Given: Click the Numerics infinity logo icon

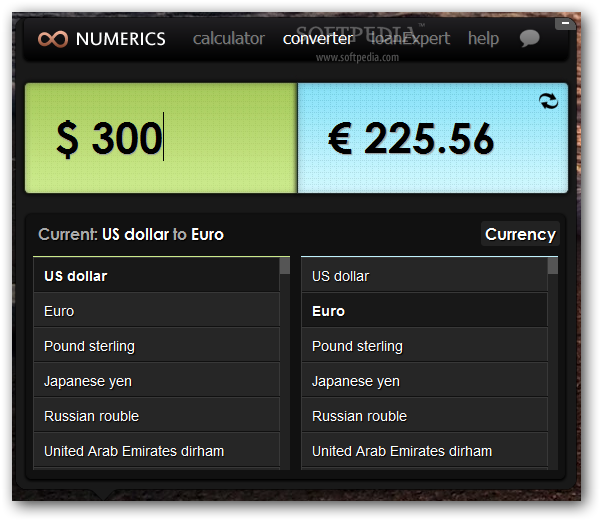Looking at the screenshot, I should (x=53, y=39).
